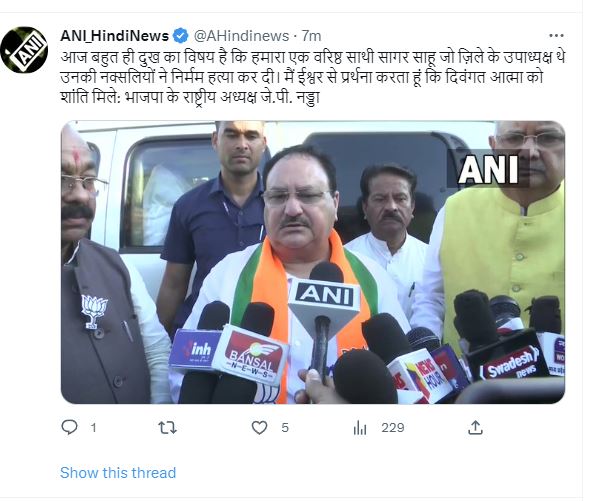Click the ANI watermark on the photo

tap(488, 169)
